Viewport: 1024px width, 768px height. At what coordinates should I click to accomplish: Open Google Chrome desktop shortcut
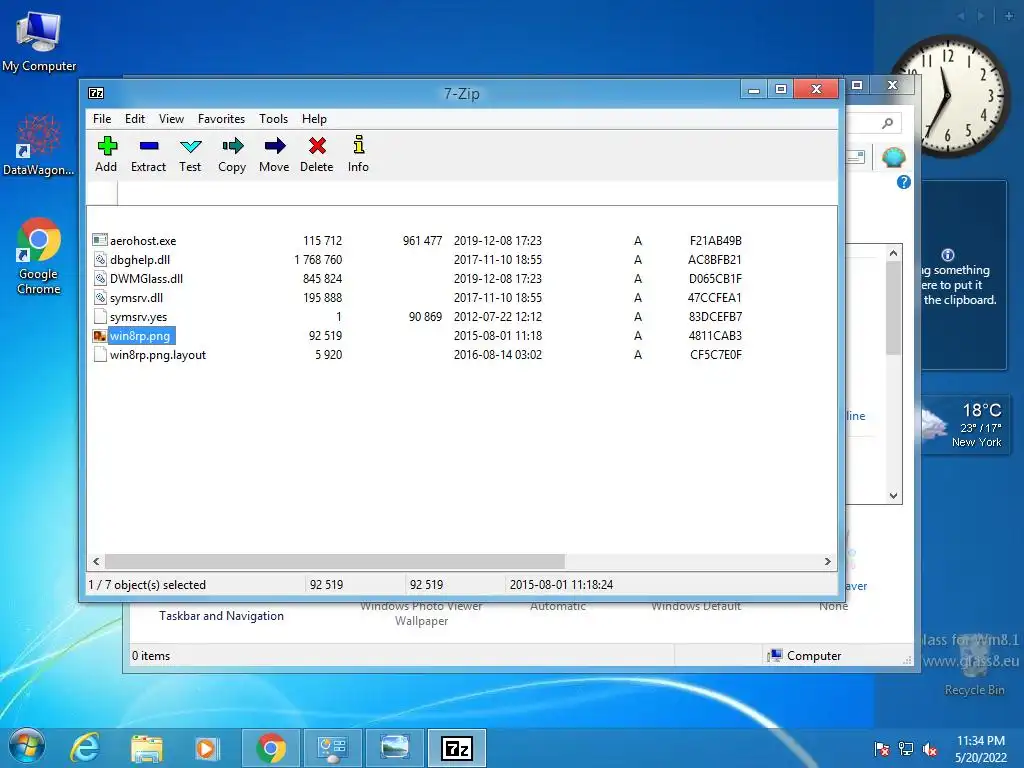point(39,256)
